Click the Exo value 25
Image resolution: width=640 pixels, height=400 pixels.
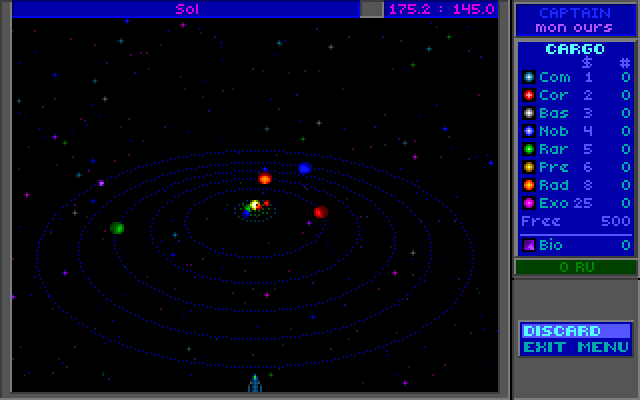coord(583,203)
